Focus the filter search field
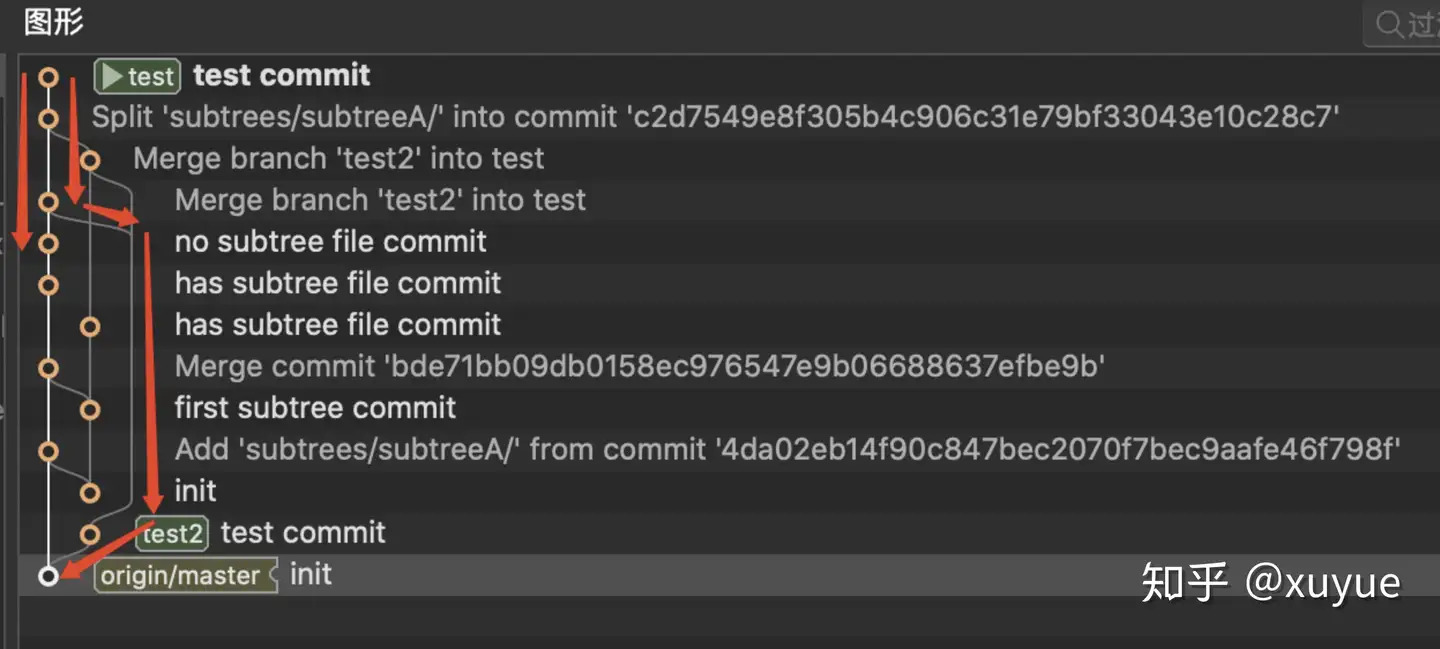 [1420, 24]
